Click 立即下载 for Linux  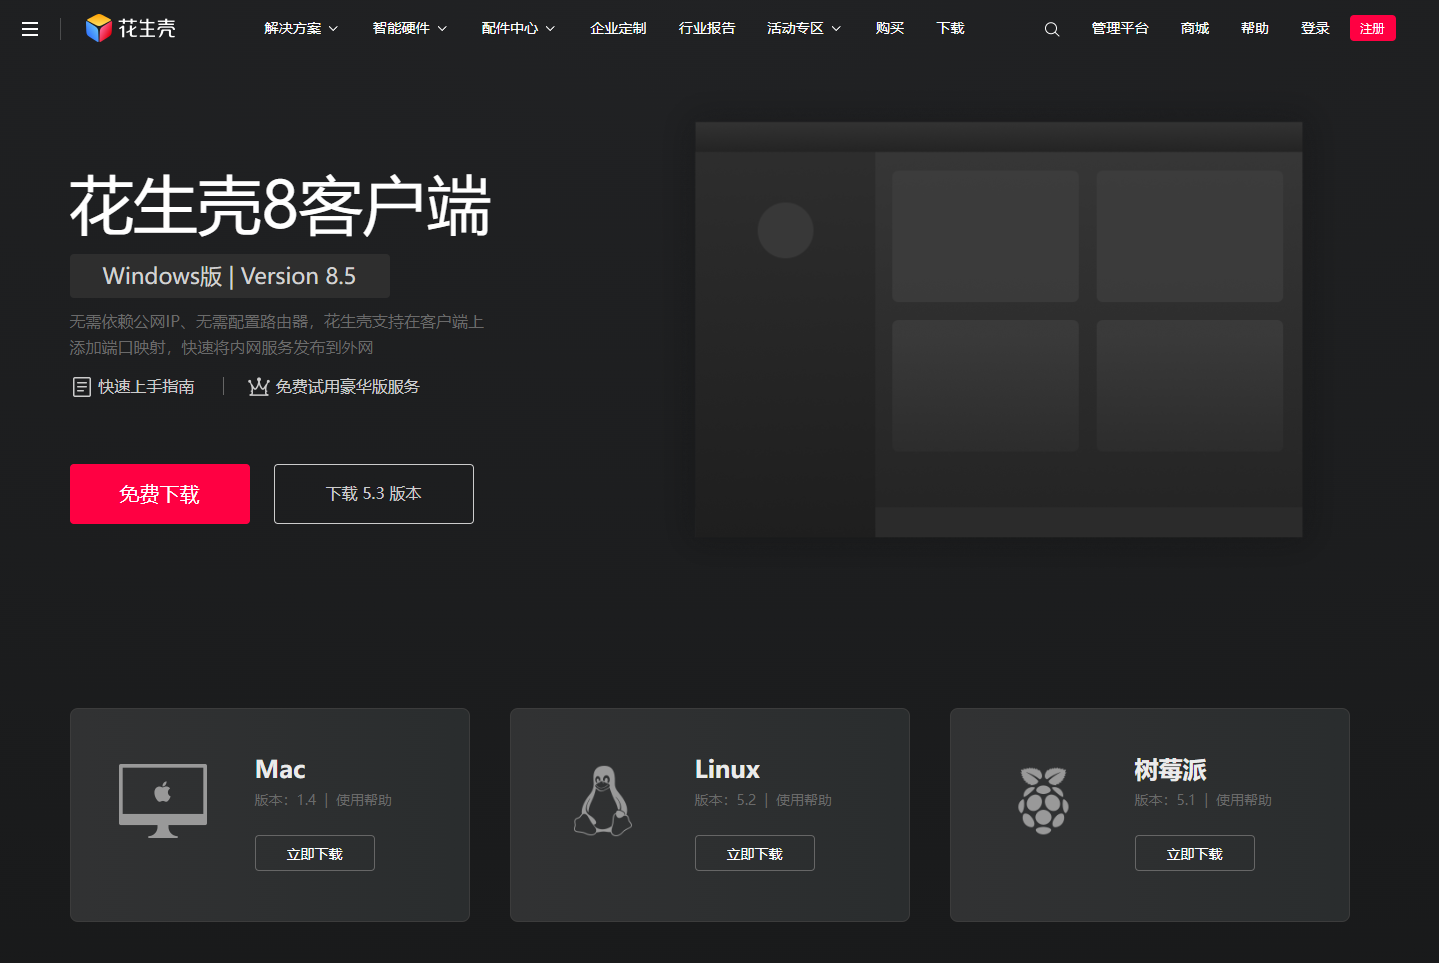coord(755,853)
